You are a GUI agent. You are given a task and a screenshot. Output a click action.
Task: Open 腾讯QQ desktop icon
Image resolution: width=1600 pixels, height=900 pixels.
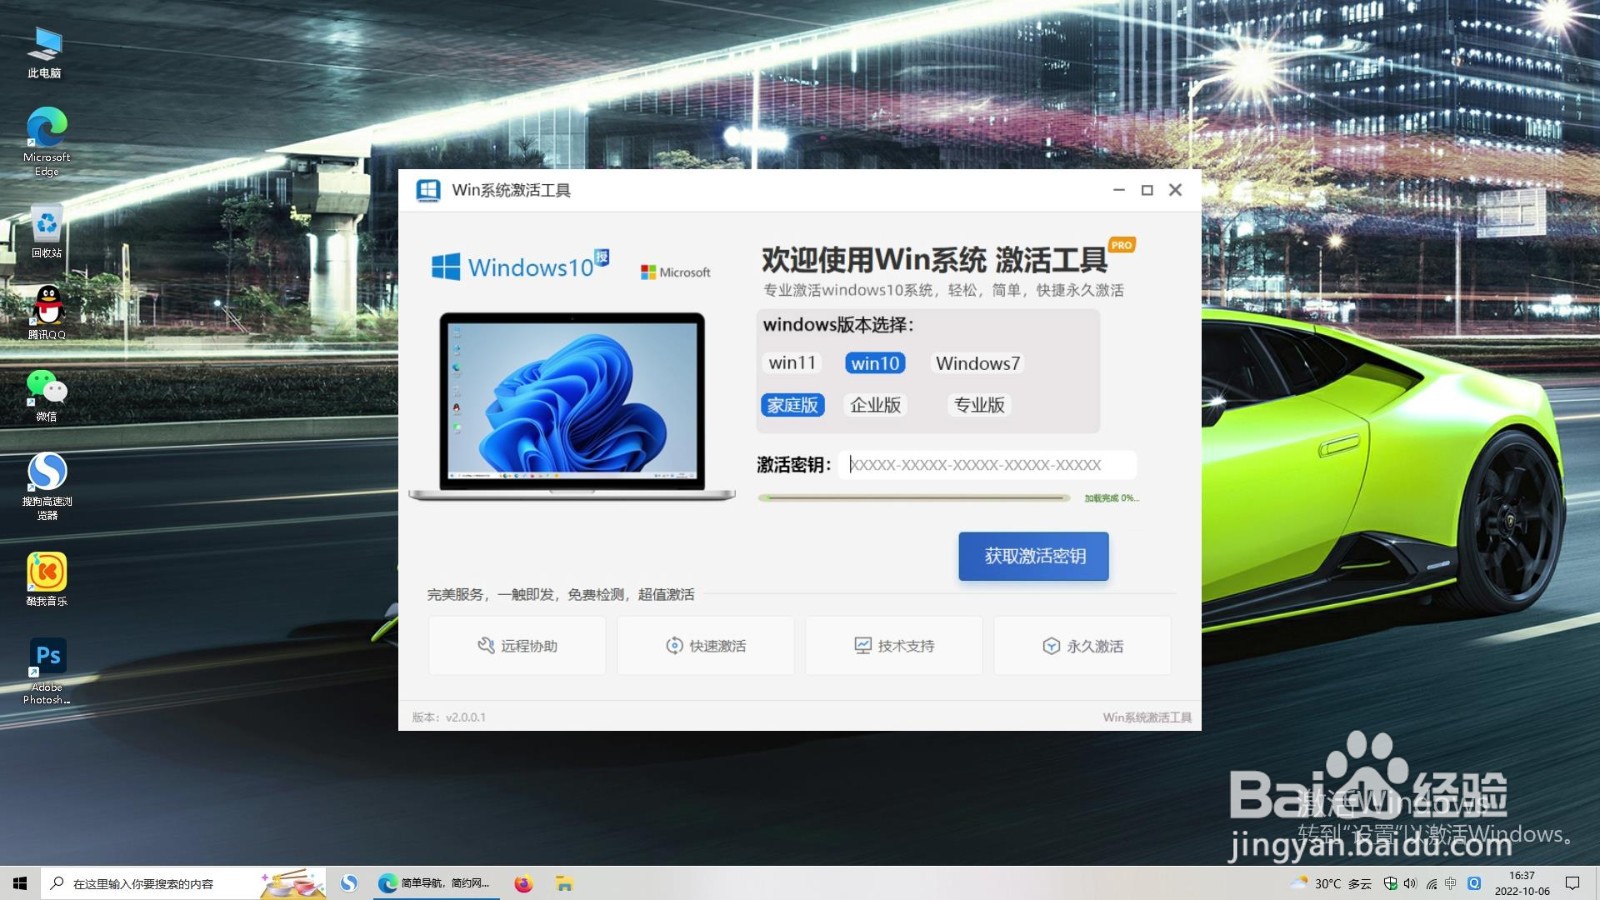(46, 313)
